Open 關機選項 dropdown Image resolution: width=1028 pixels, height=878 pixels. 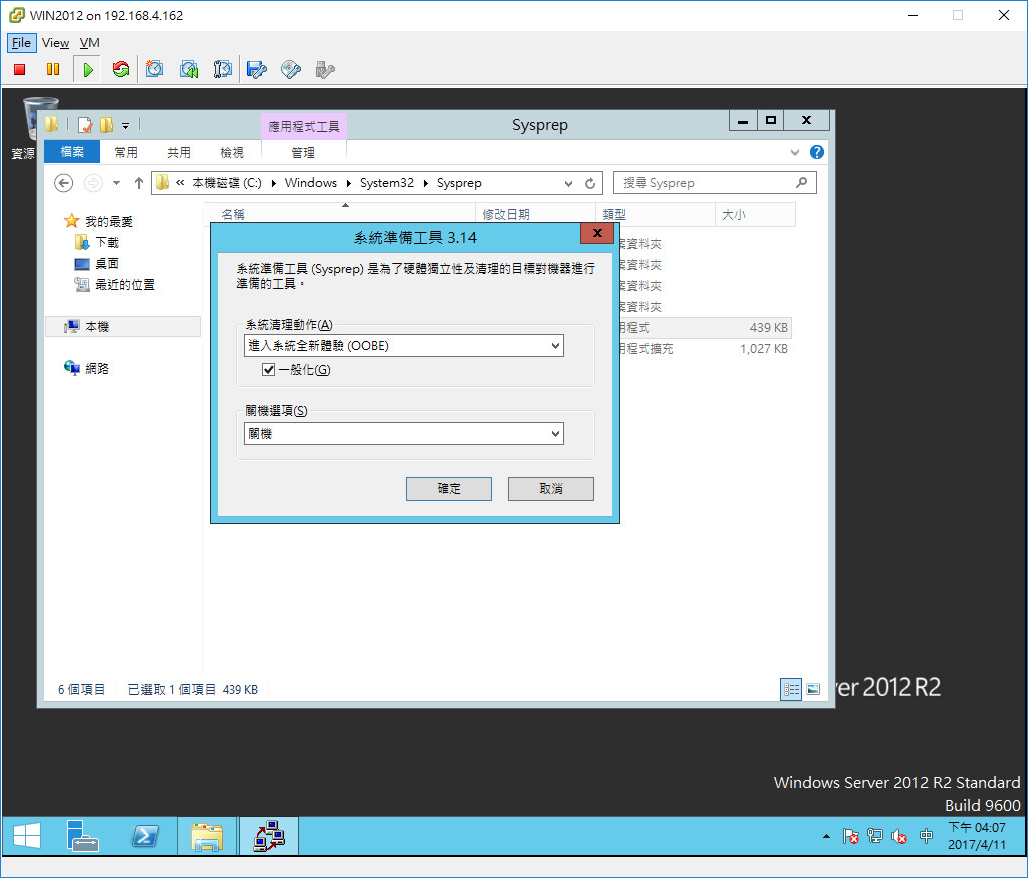click(x=404, y=433)
